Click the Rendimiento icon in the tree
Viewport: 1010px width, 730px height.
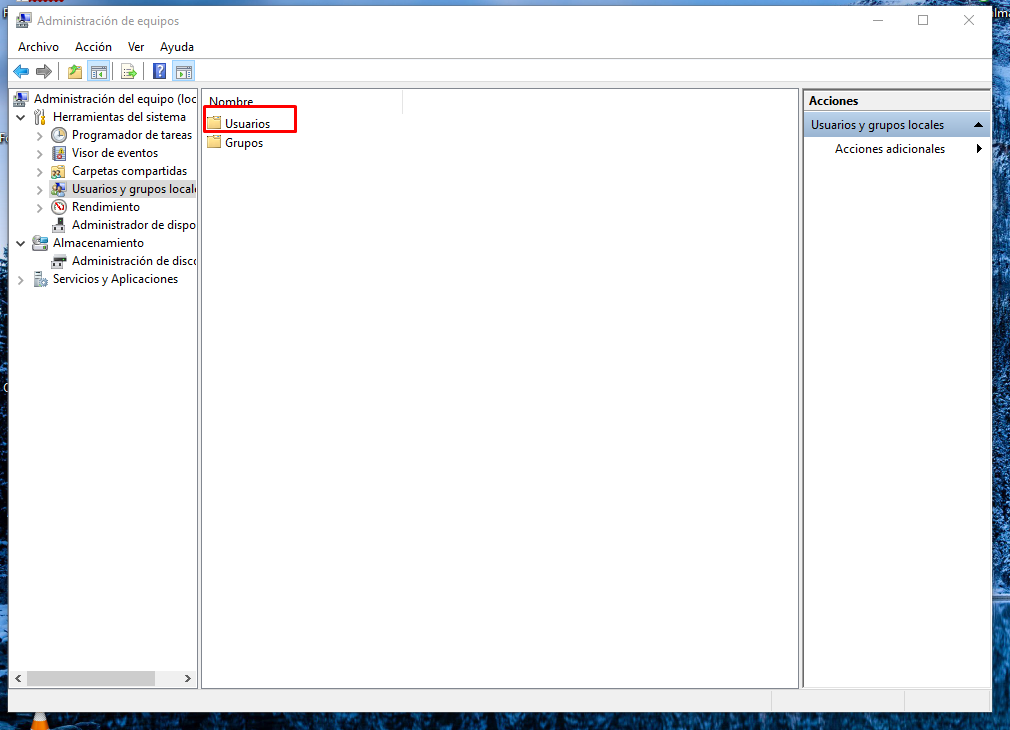coord(59,207)
